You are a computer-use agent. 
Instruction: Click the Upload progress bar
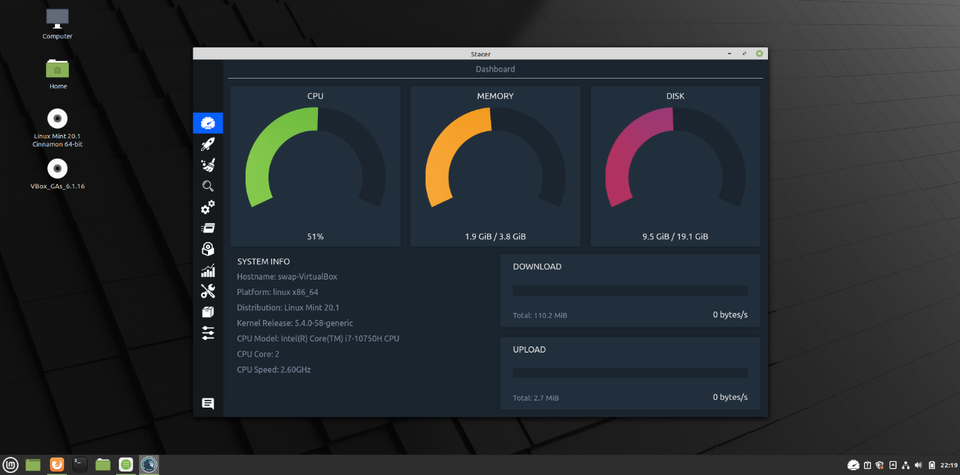630,373
